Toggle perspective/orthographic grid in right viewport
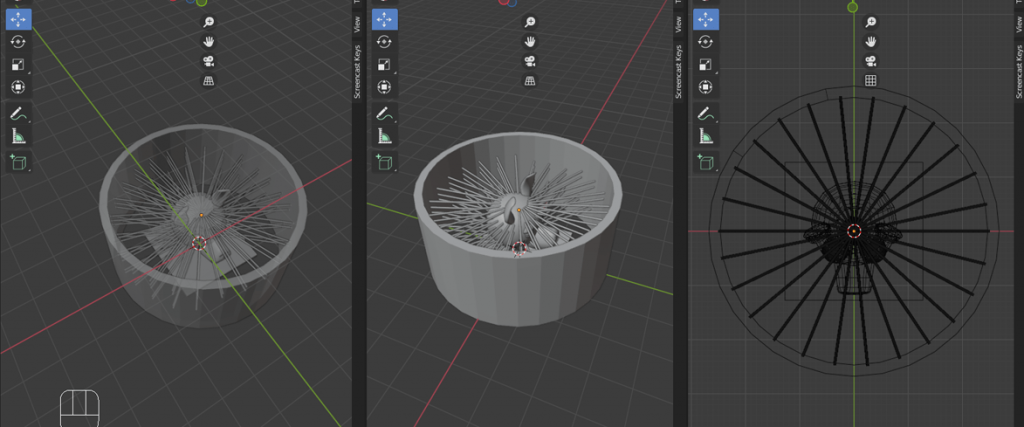 tap(871, 81)
